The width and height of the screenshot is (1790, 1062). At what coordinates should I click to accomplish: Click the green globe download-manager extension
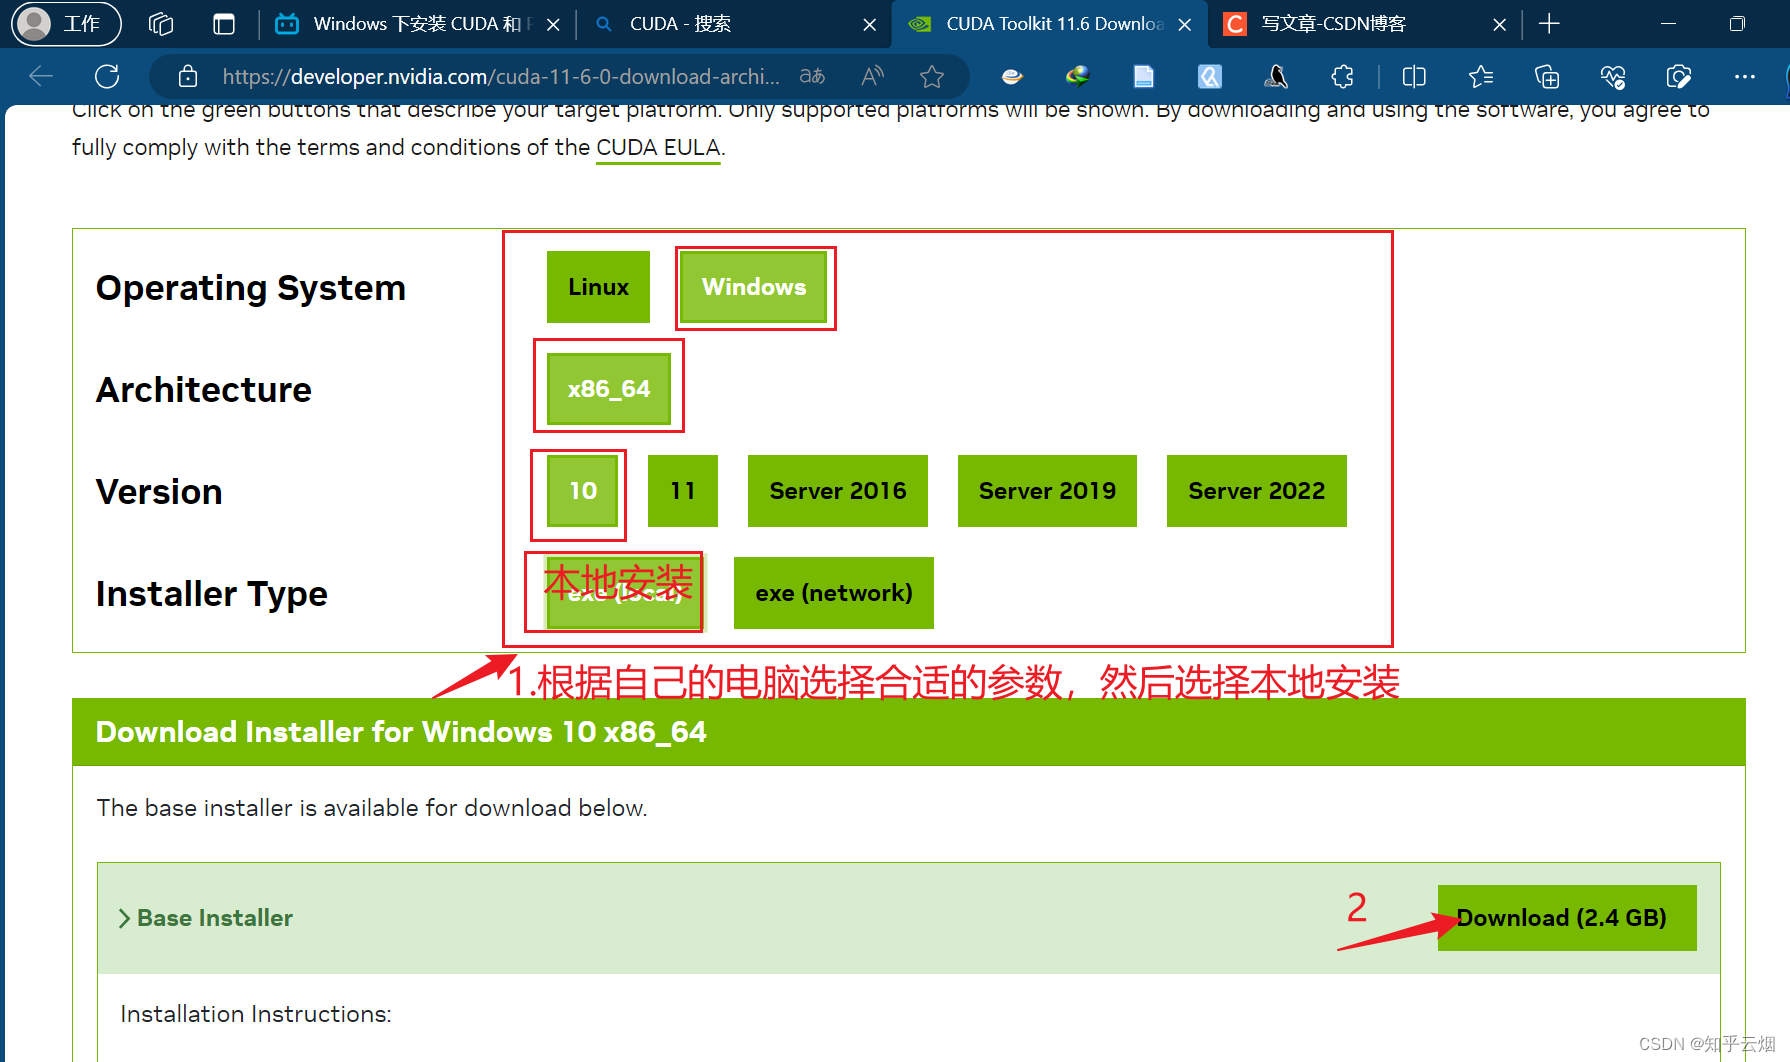1078,76
